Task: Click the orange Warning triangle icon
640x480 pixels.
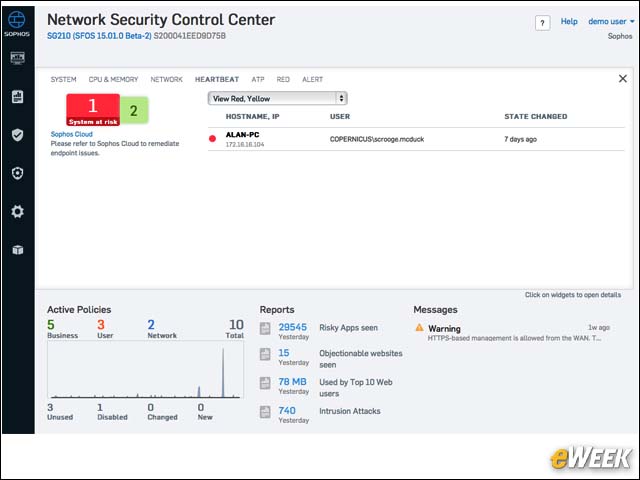Action: (x=419, y=327)
